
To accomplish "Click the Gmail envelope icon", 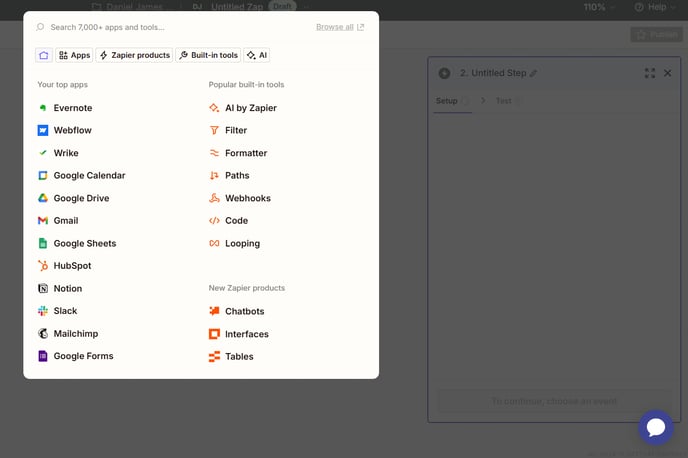I will [x=43, y=221].
